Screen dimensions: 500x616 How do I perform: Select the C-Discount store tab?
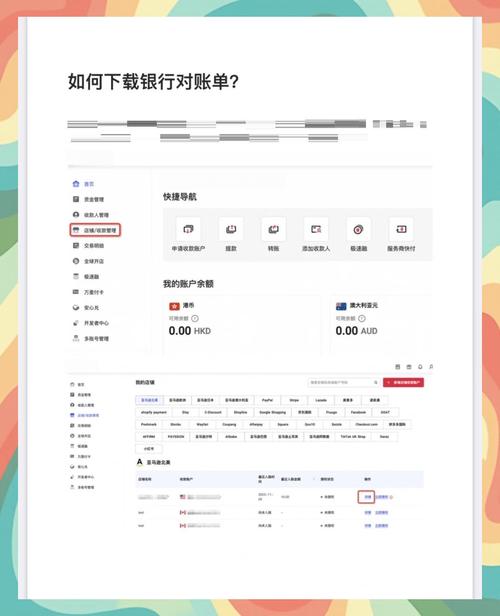click(x=213, y=412)
